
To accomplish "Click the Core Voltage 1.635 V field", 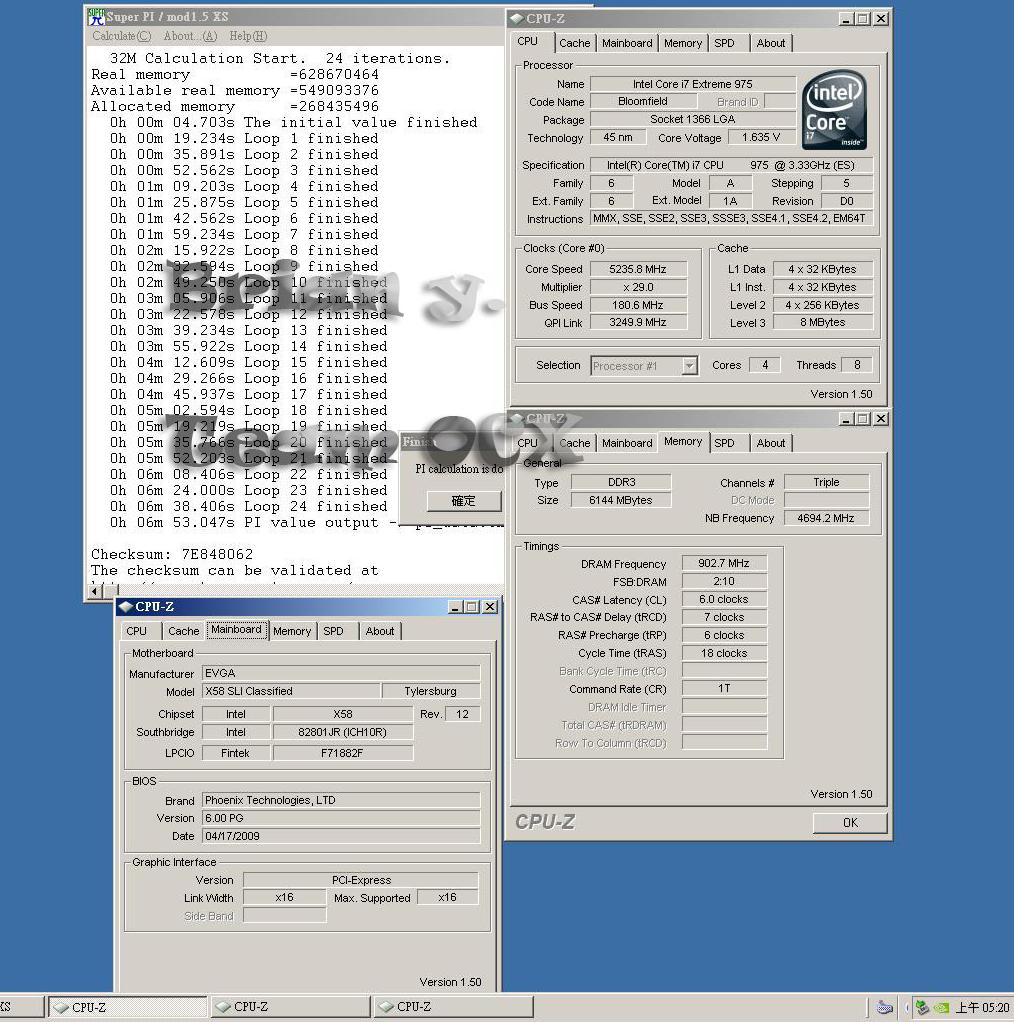I will click(x=760, y=138).
